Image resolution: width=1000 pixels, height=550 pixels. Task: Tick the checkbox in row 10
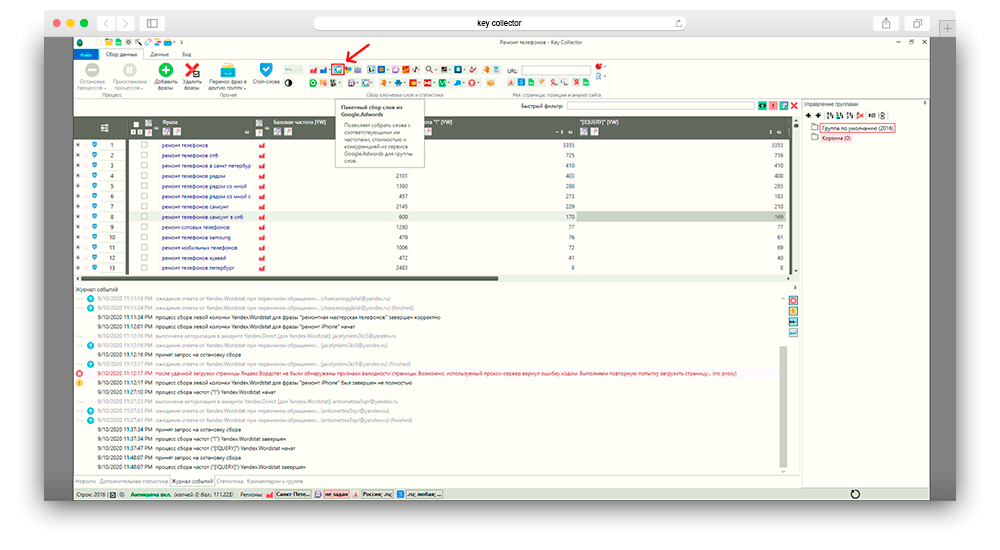click(144, 237)
